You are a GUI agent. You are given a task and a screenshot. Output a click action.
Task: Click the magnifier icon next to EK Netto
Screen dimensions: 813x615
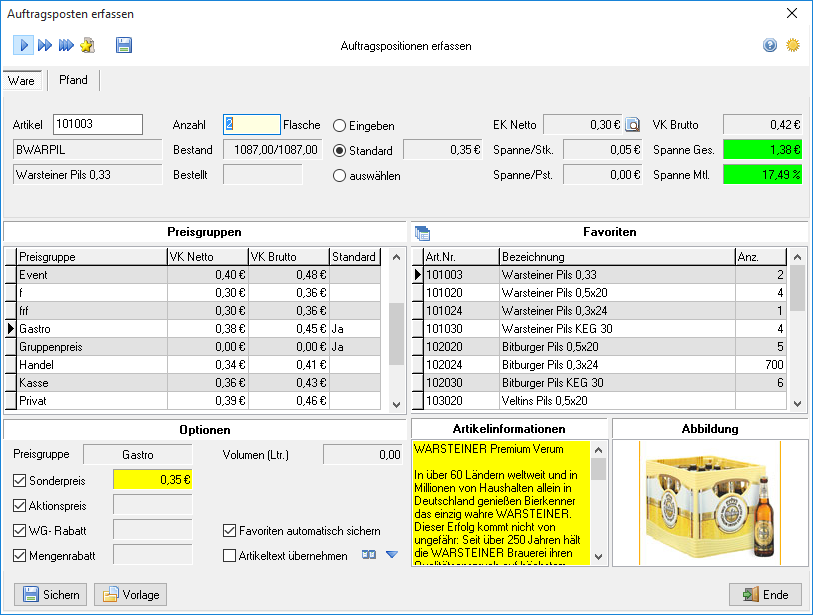(632, 125)
